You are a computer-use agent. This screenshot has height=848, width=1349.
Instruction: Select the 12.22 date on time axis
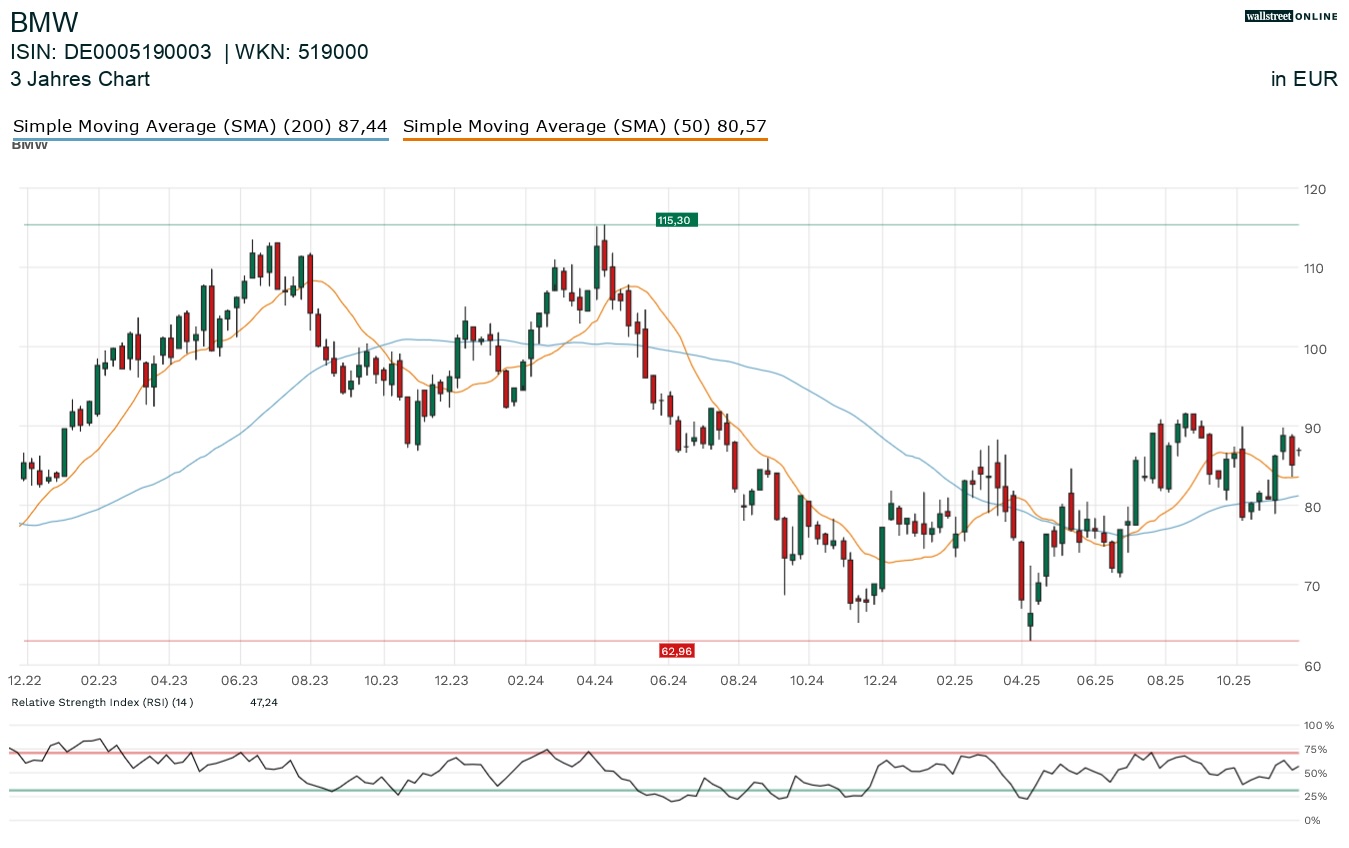(26, 681)
